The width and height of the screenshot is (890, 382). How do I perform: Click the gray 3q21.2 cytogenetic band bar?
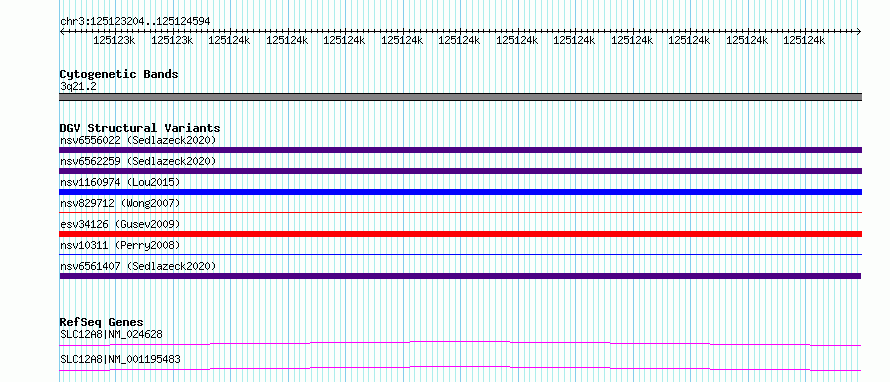[460, 96]
